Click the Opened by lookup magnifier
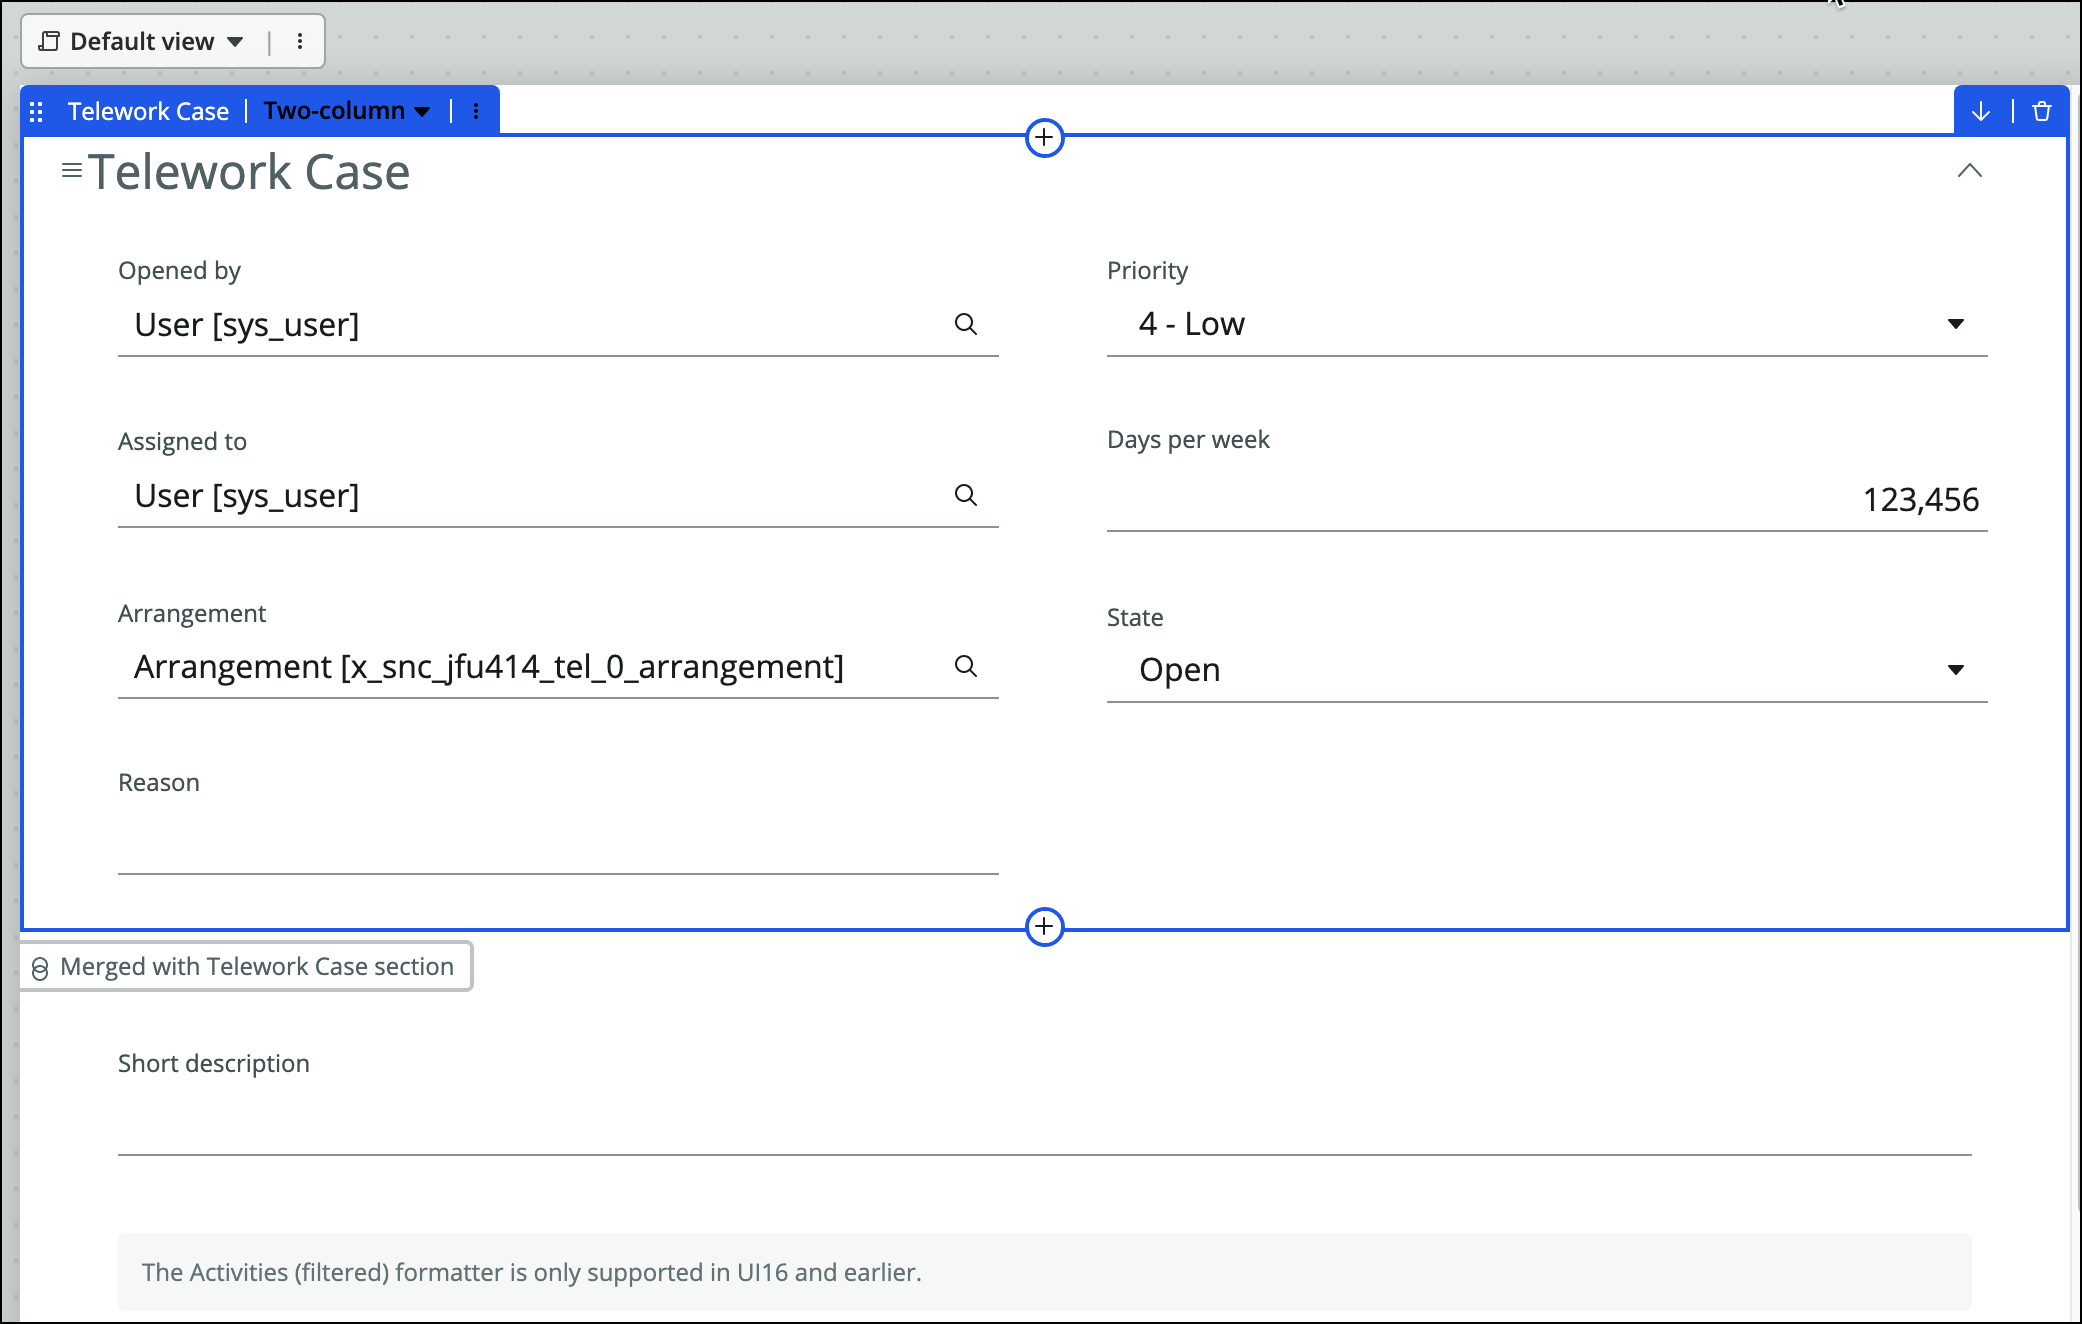 965,324
